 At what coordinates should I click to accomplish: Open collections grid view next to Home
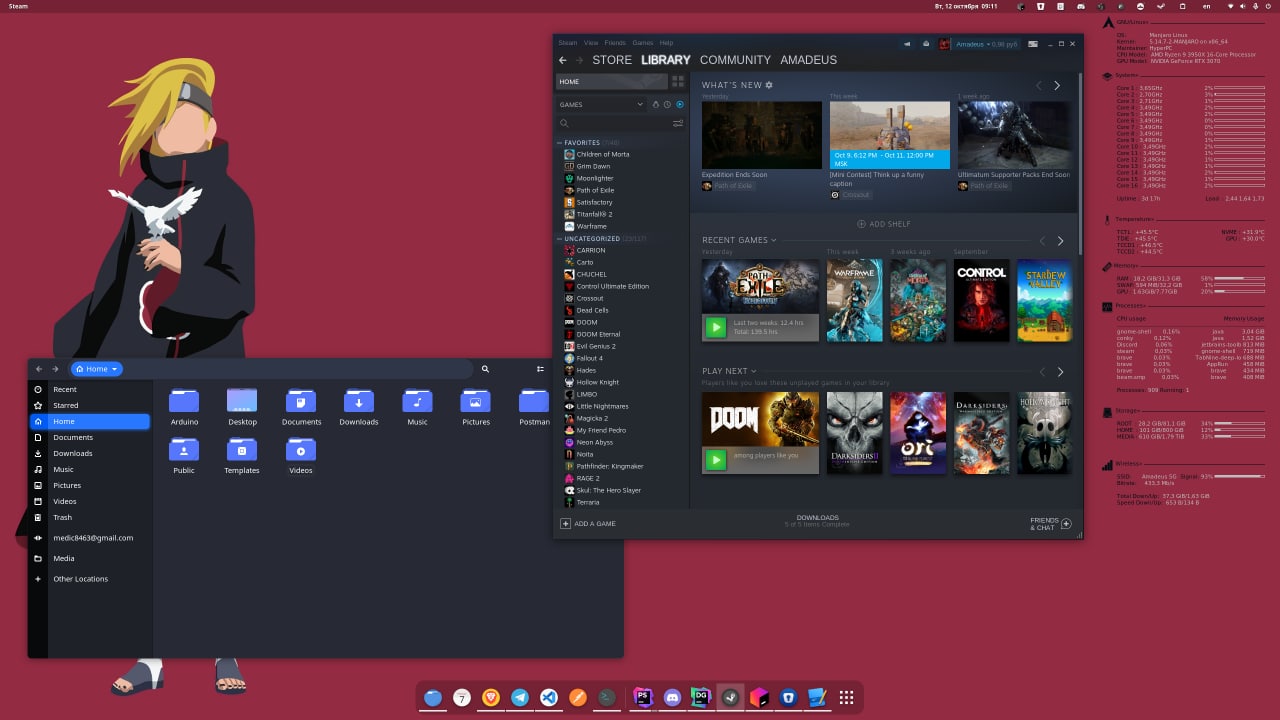click(x=678, y=82)
